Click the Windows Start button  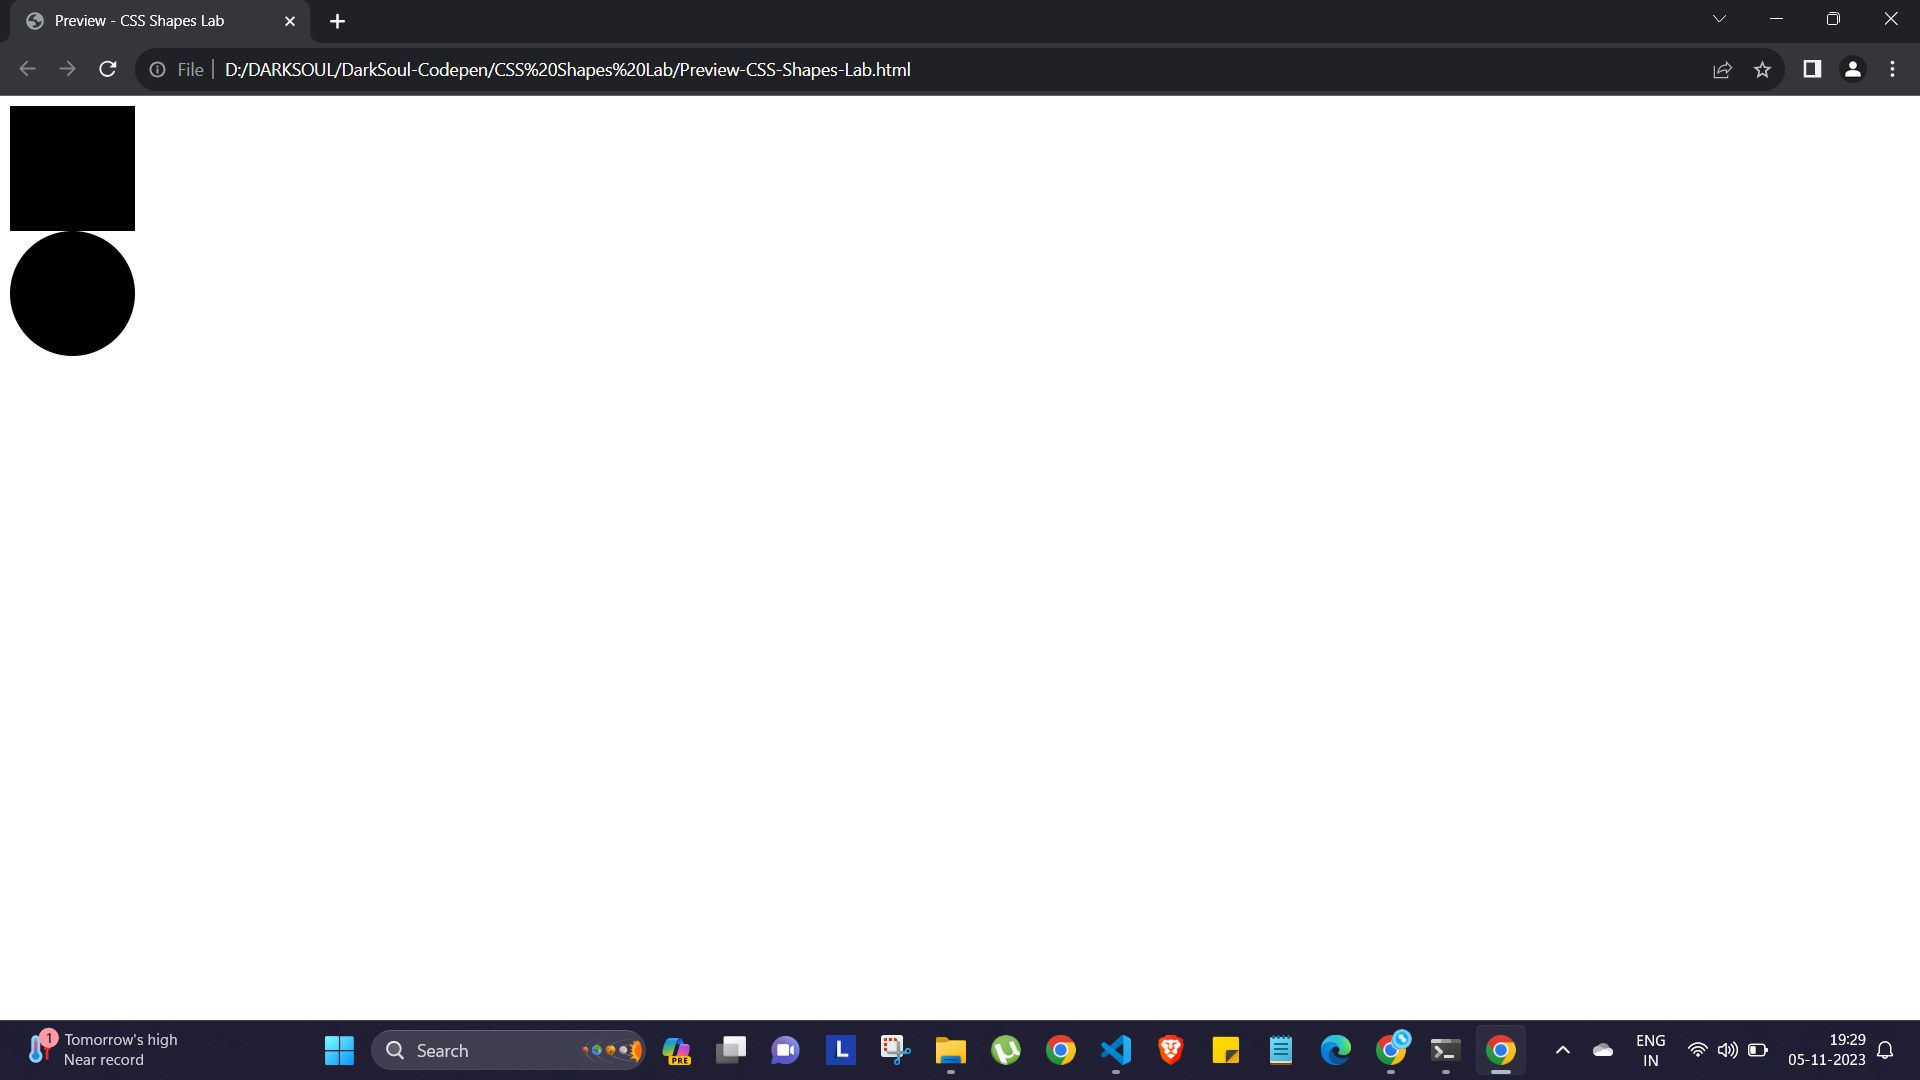(x=339, y=1050)
